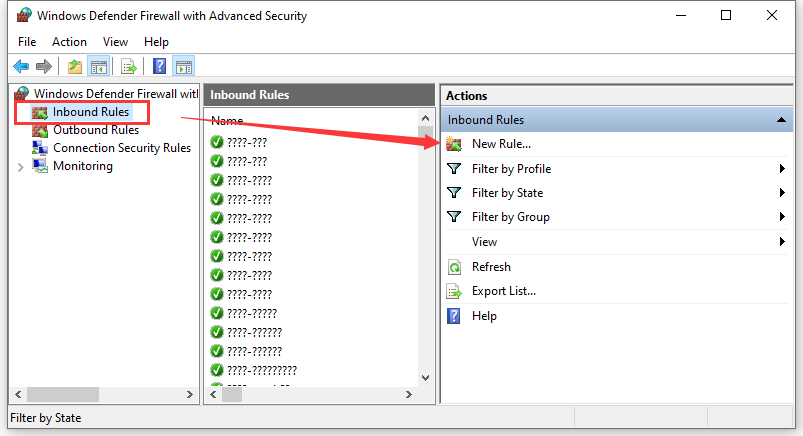803x436 pixels.
Task: Click Help in the Actions pane
Action: 484,316
